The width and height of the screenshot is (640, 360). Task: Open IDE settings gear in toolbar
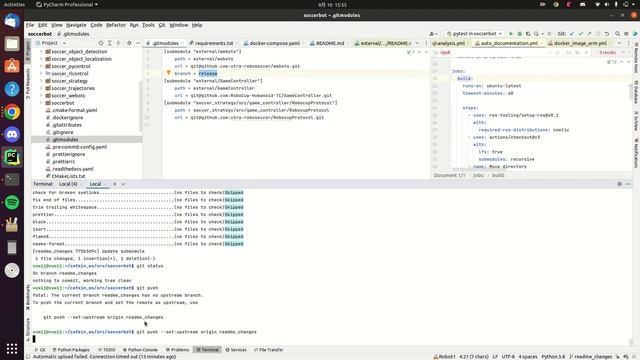[x=626, y=34]
